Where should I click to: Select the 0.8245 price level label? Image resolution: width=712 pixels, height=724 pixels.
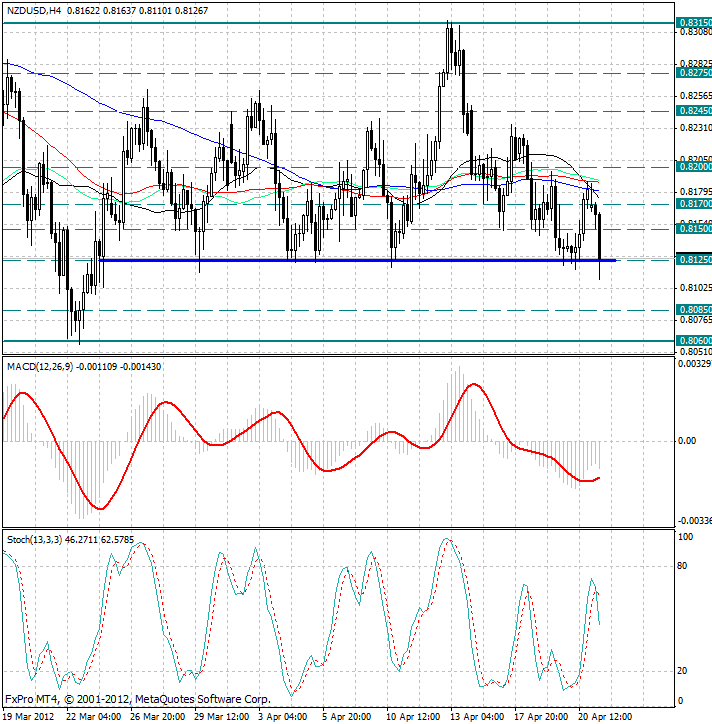click(694, 111)
